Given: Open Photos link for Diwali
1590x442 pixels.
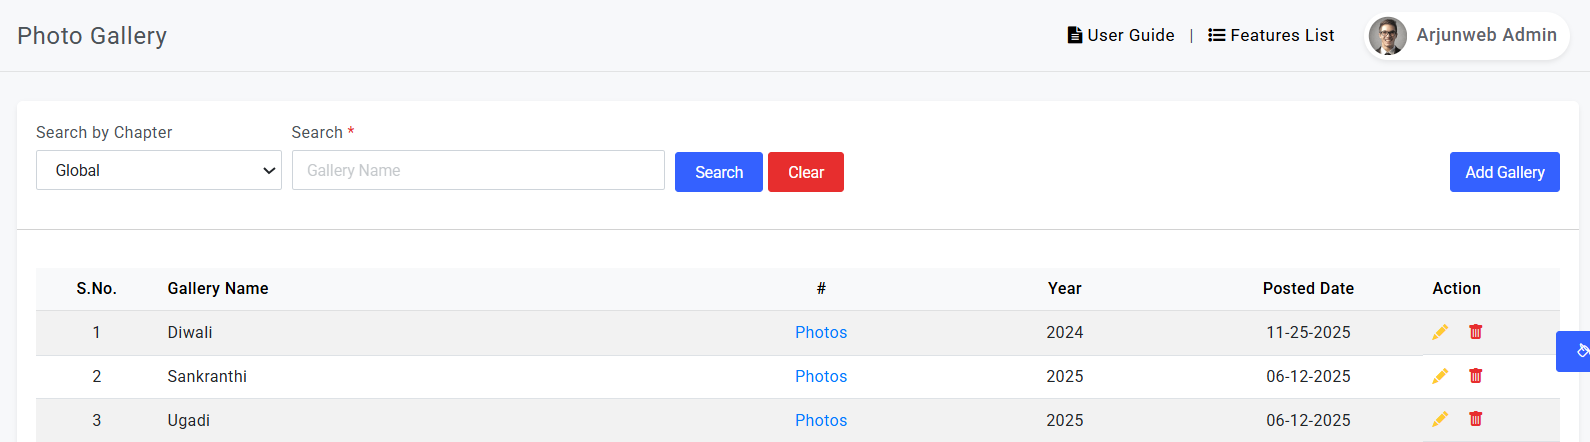Looking at the screenshot, I should coord(821,332).
